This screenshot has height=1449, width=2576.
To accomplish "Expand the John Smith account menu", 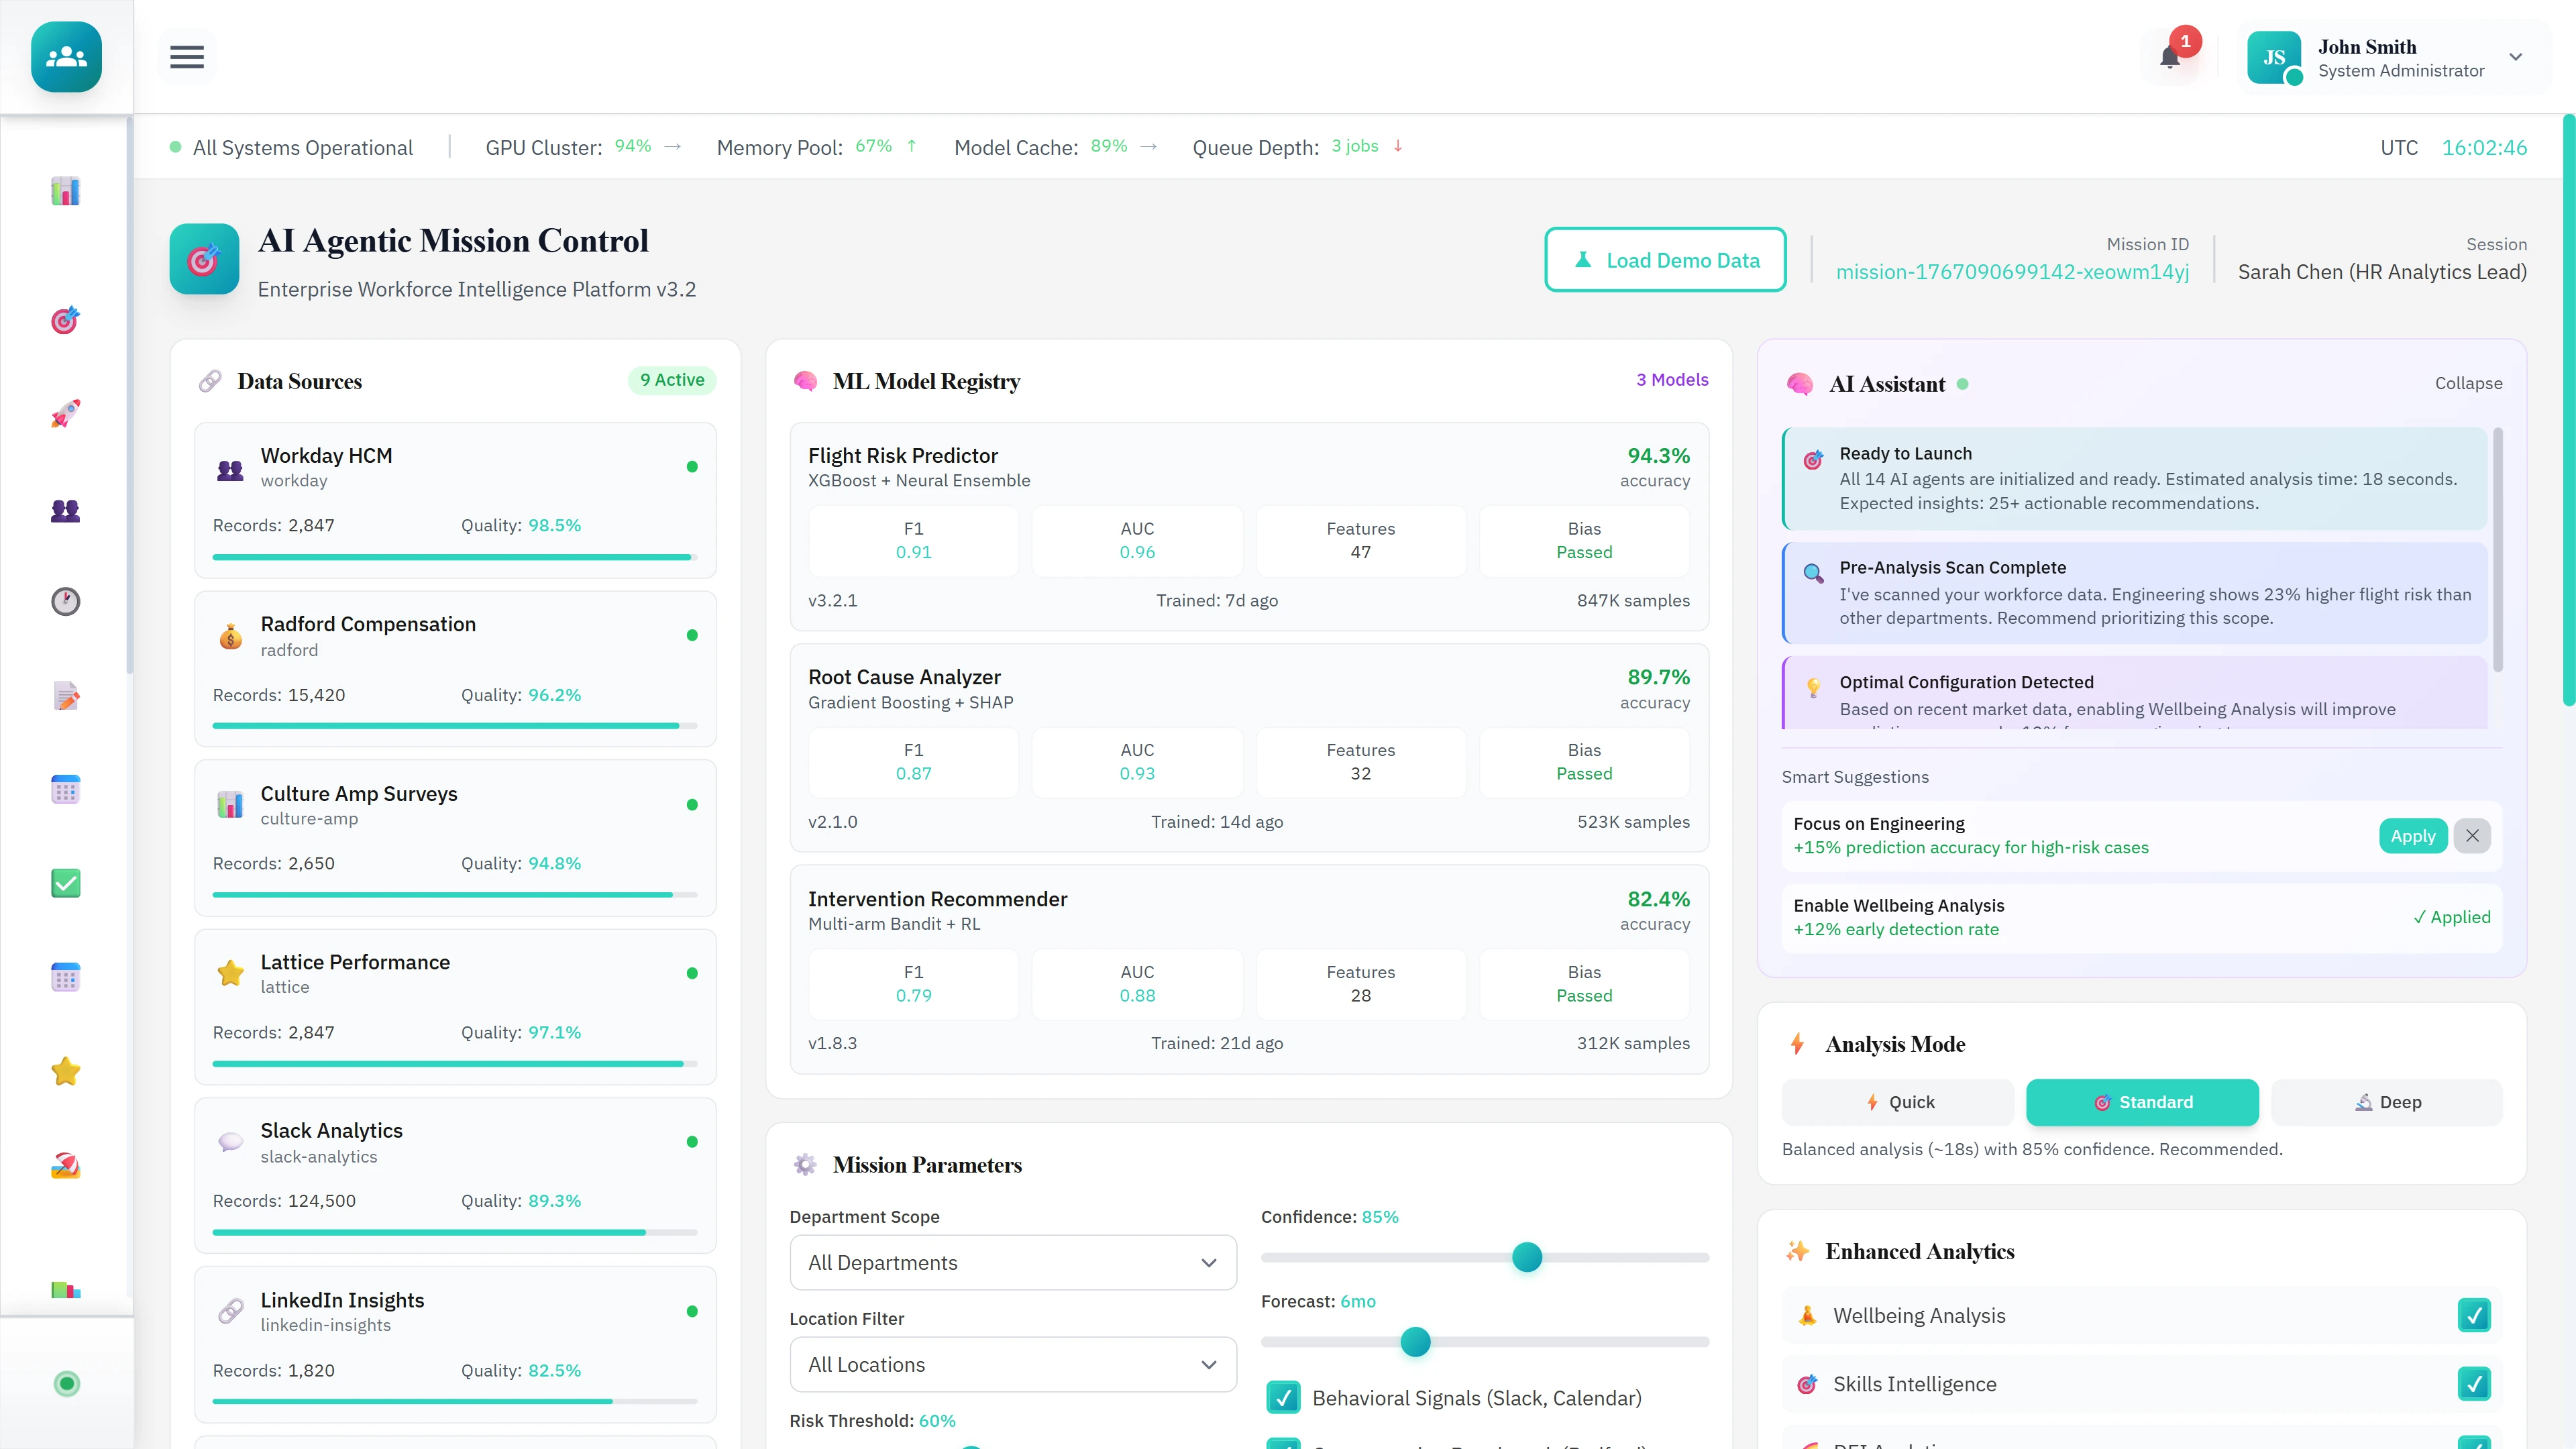I will 2518,57.
